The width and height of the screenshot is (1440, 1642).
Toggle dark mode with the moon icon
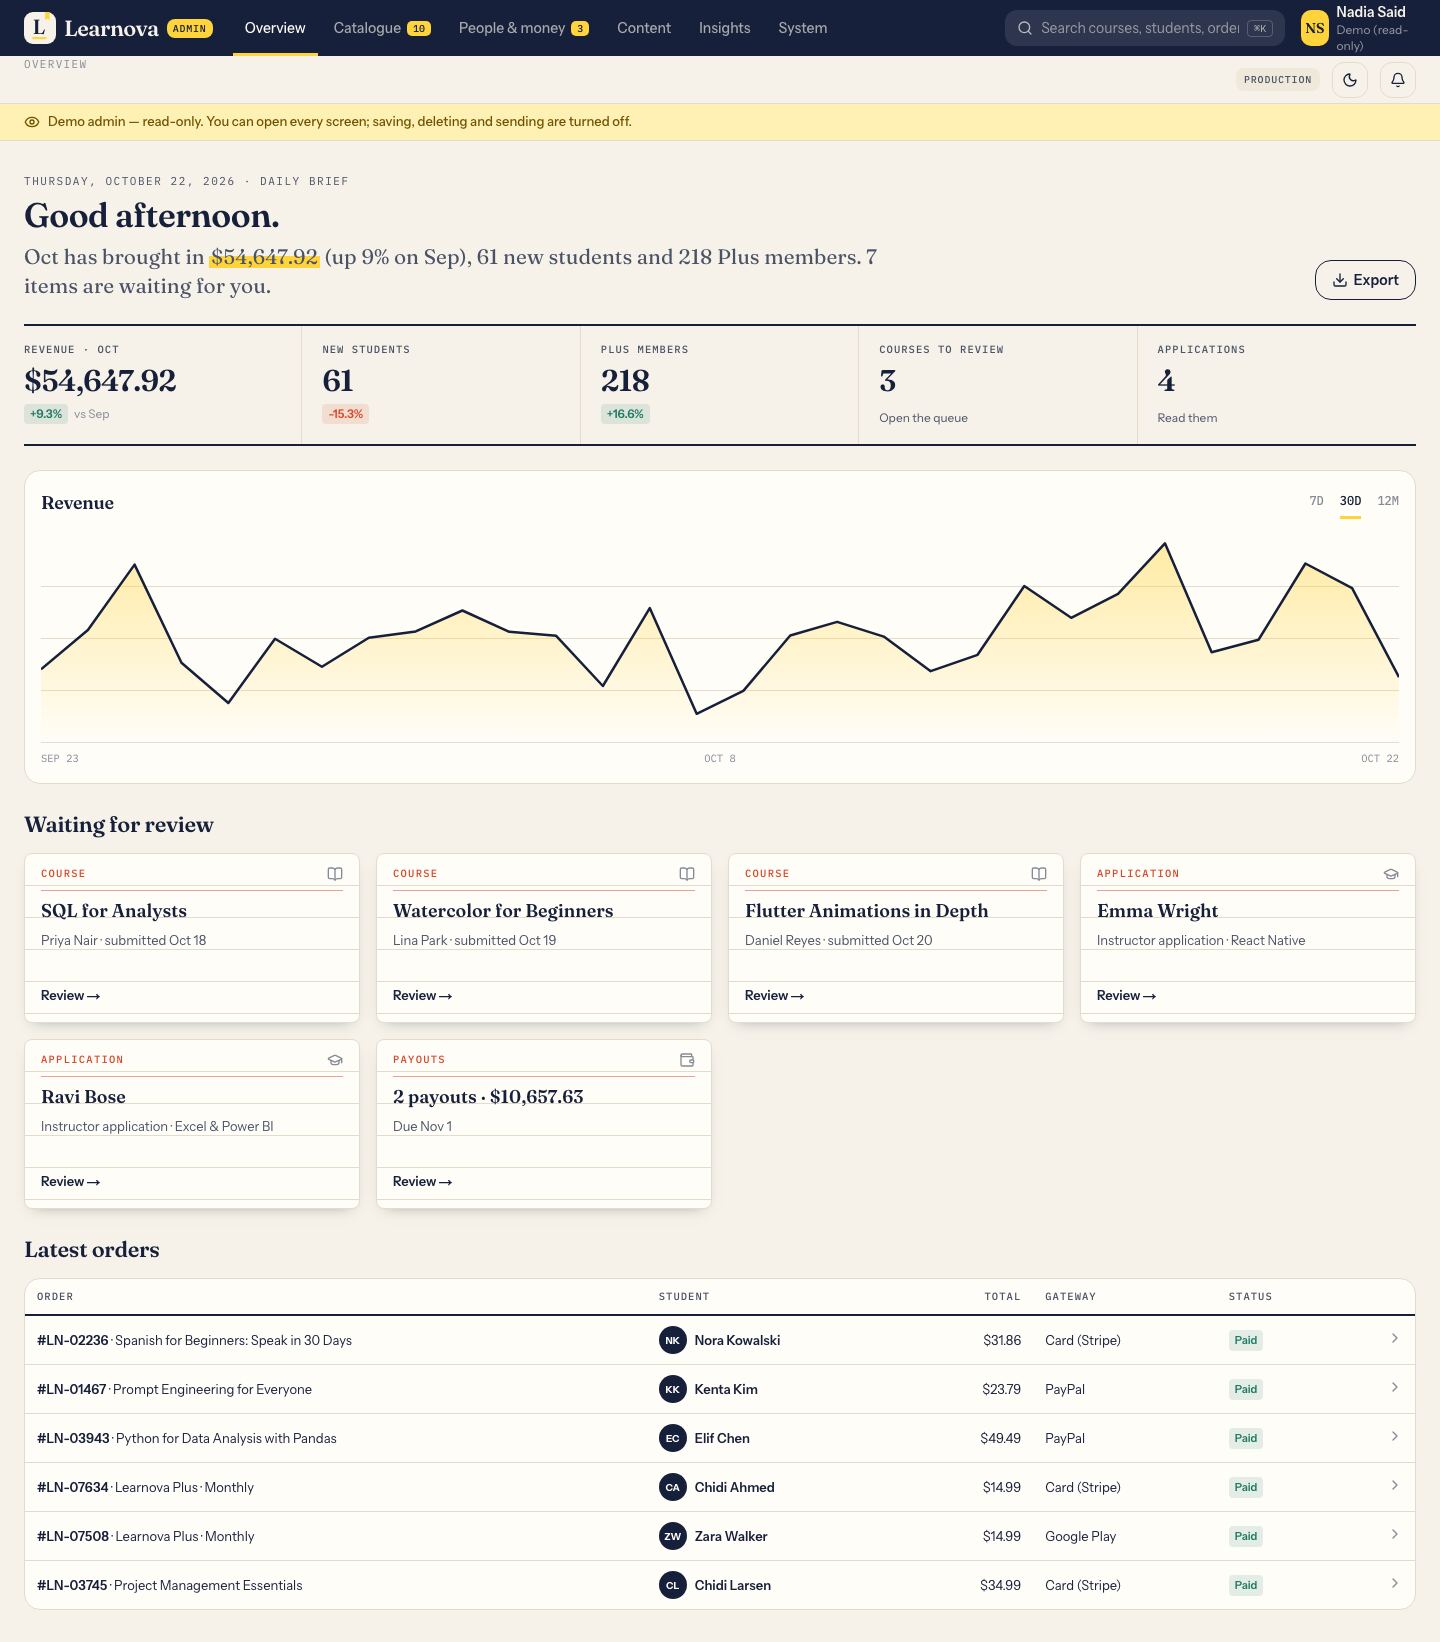pos(1350,80)
